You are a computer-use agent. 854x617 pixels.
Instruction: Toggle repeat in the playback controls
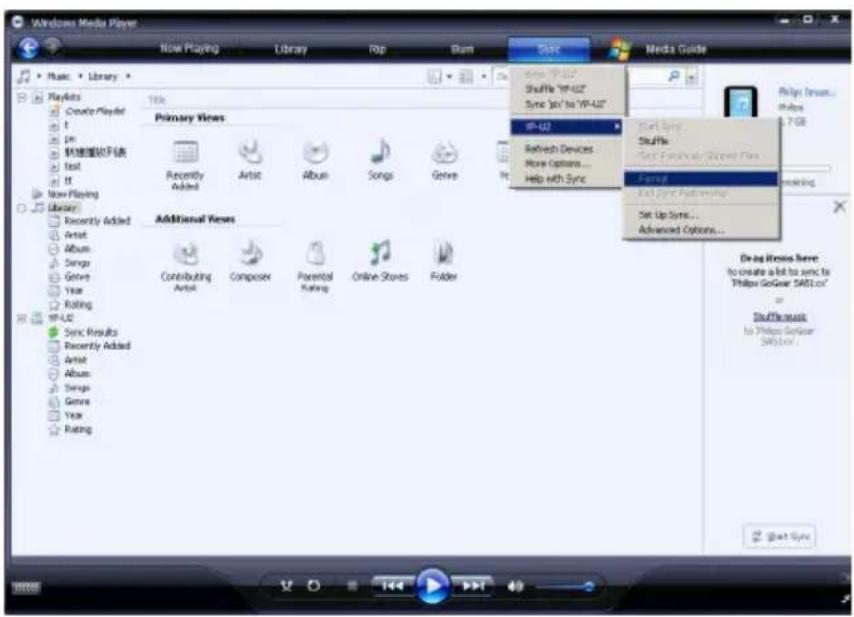(314, 586)
